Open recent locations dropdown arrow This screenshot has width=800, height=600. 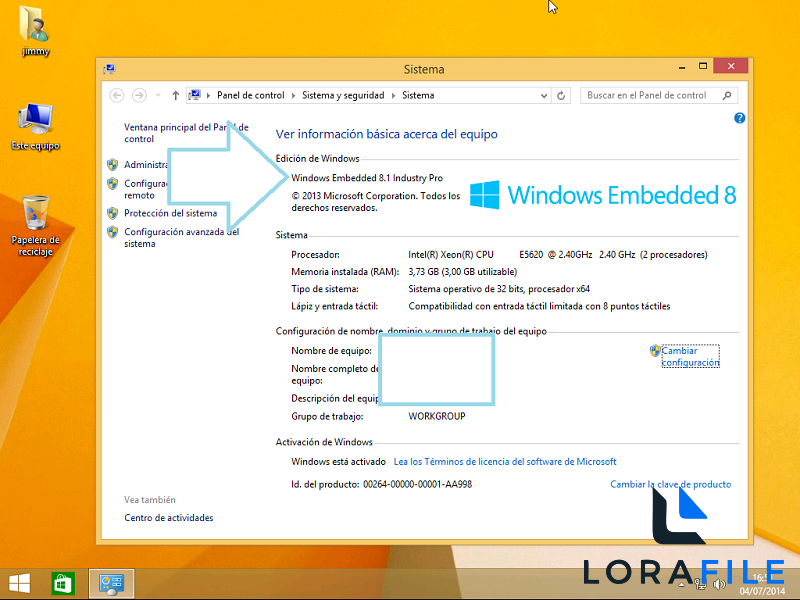tap(158, 95)
